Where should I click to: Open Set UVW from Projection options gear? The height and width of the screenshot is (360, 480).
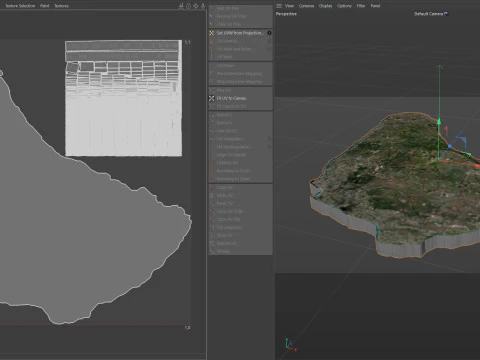pyautogui.click(x=269, y=33)
